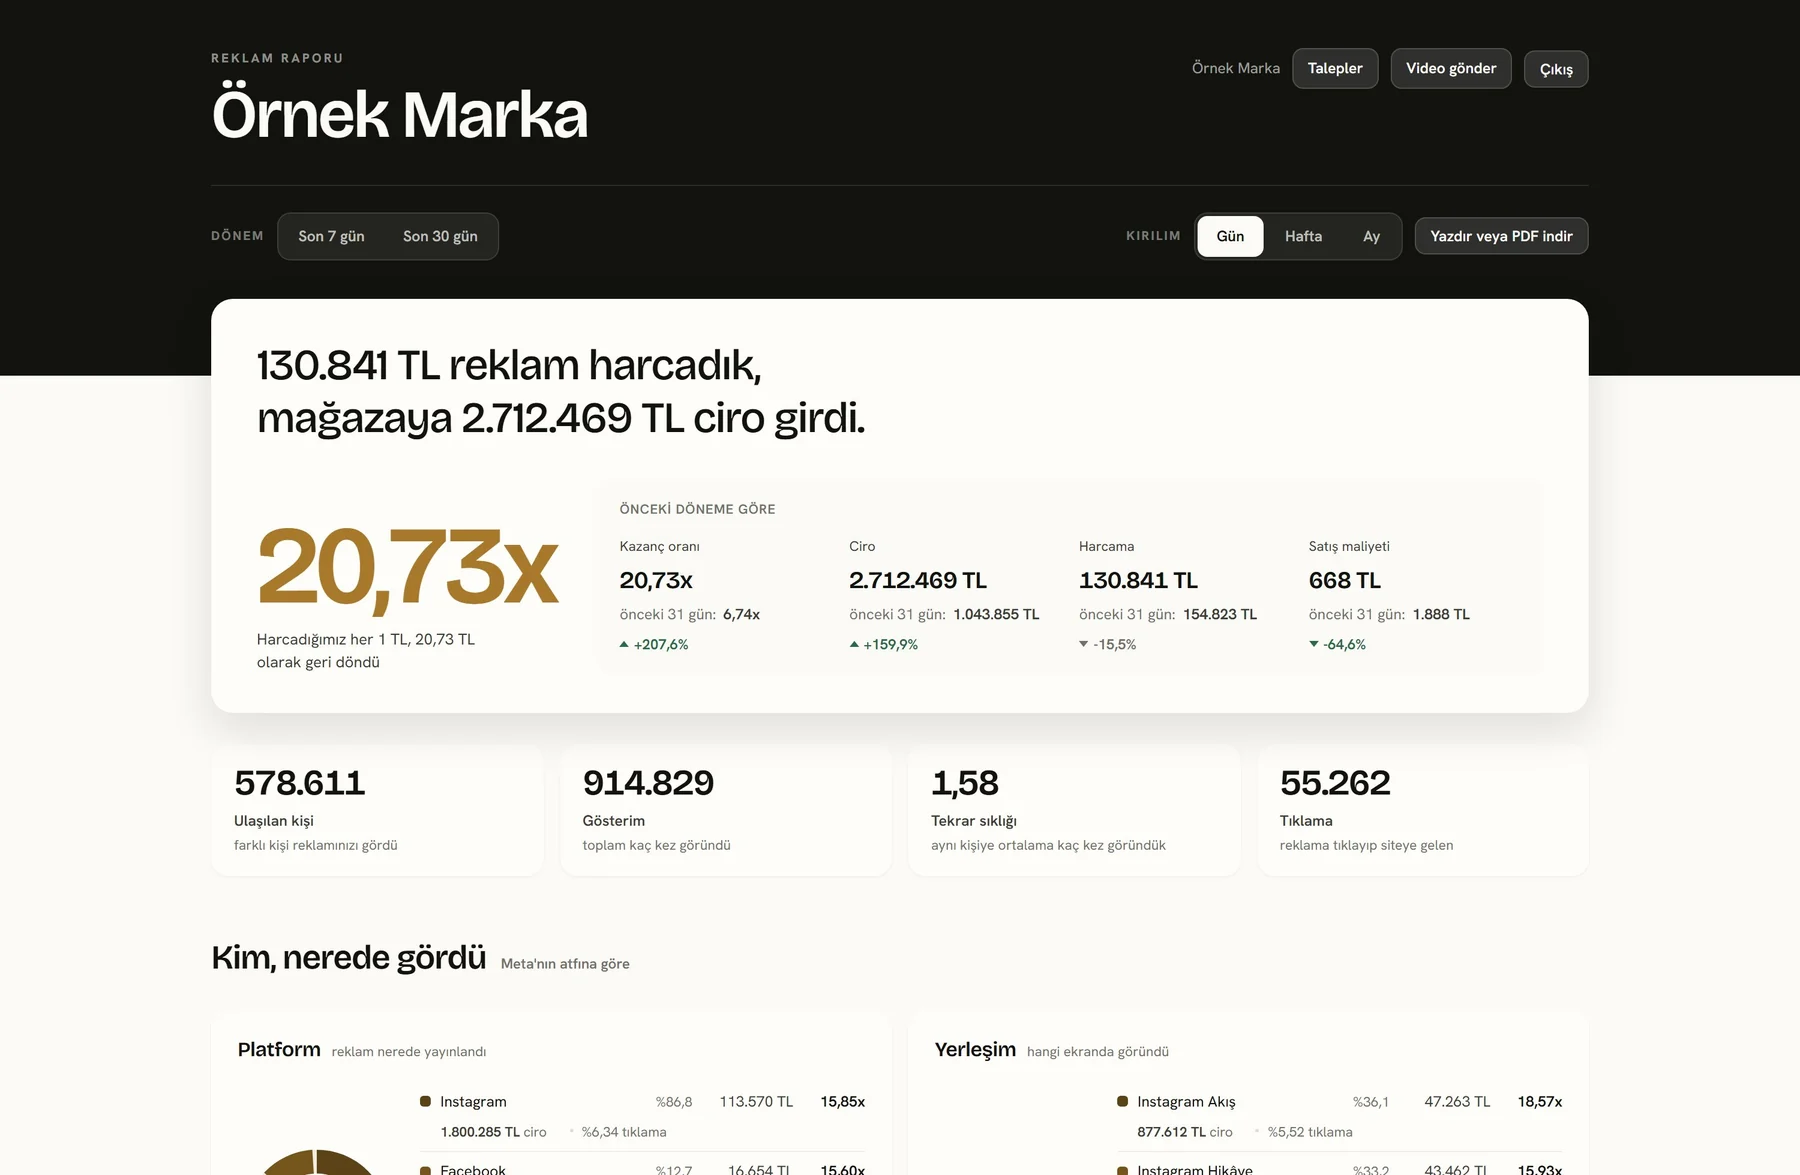
Task: Open the Talepler page
Action: [1335, 68]
